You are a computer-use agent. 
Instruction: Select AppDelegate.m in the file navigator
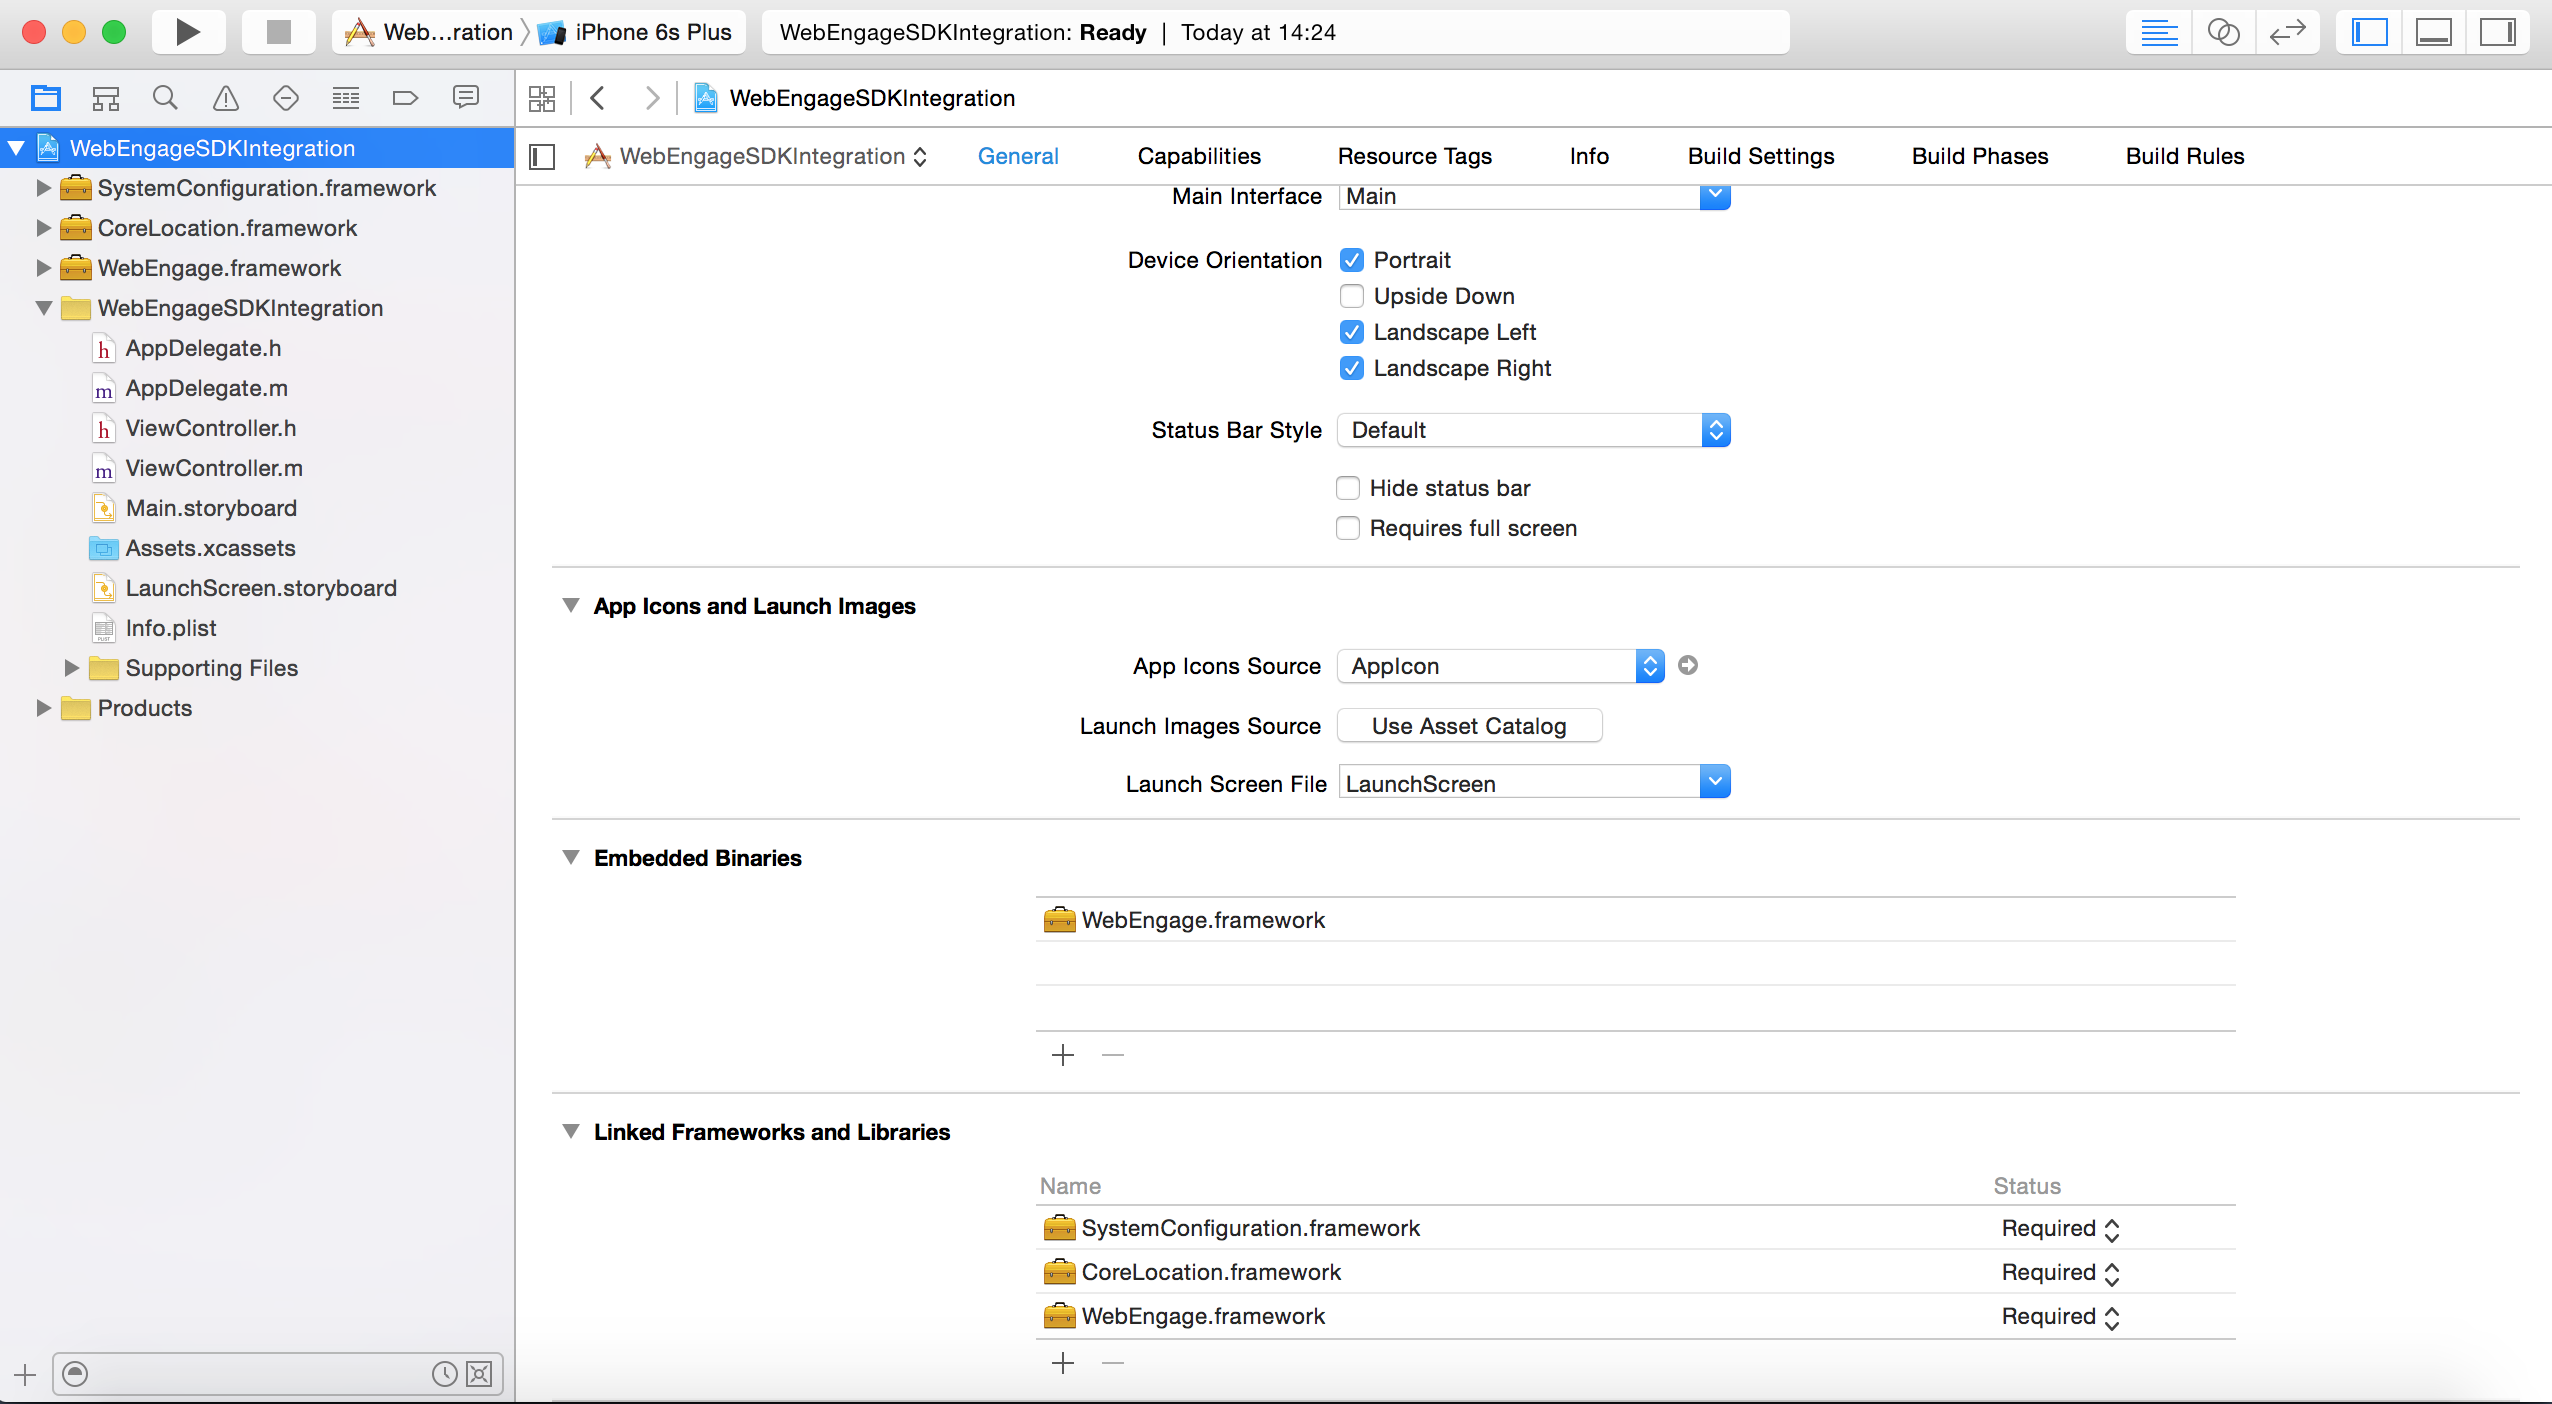(x=207, y=388)
